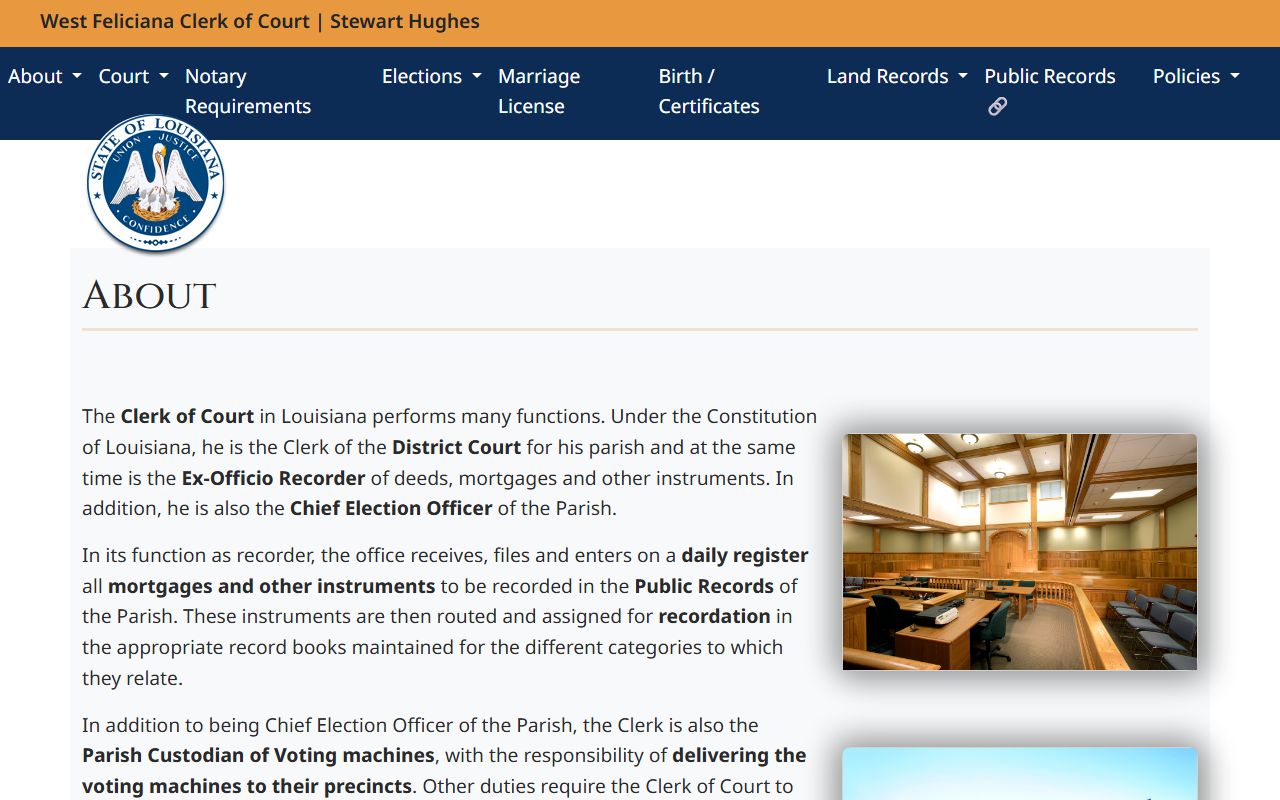
Task: Click the bold word 'recordation'
Action: point(714,616)
